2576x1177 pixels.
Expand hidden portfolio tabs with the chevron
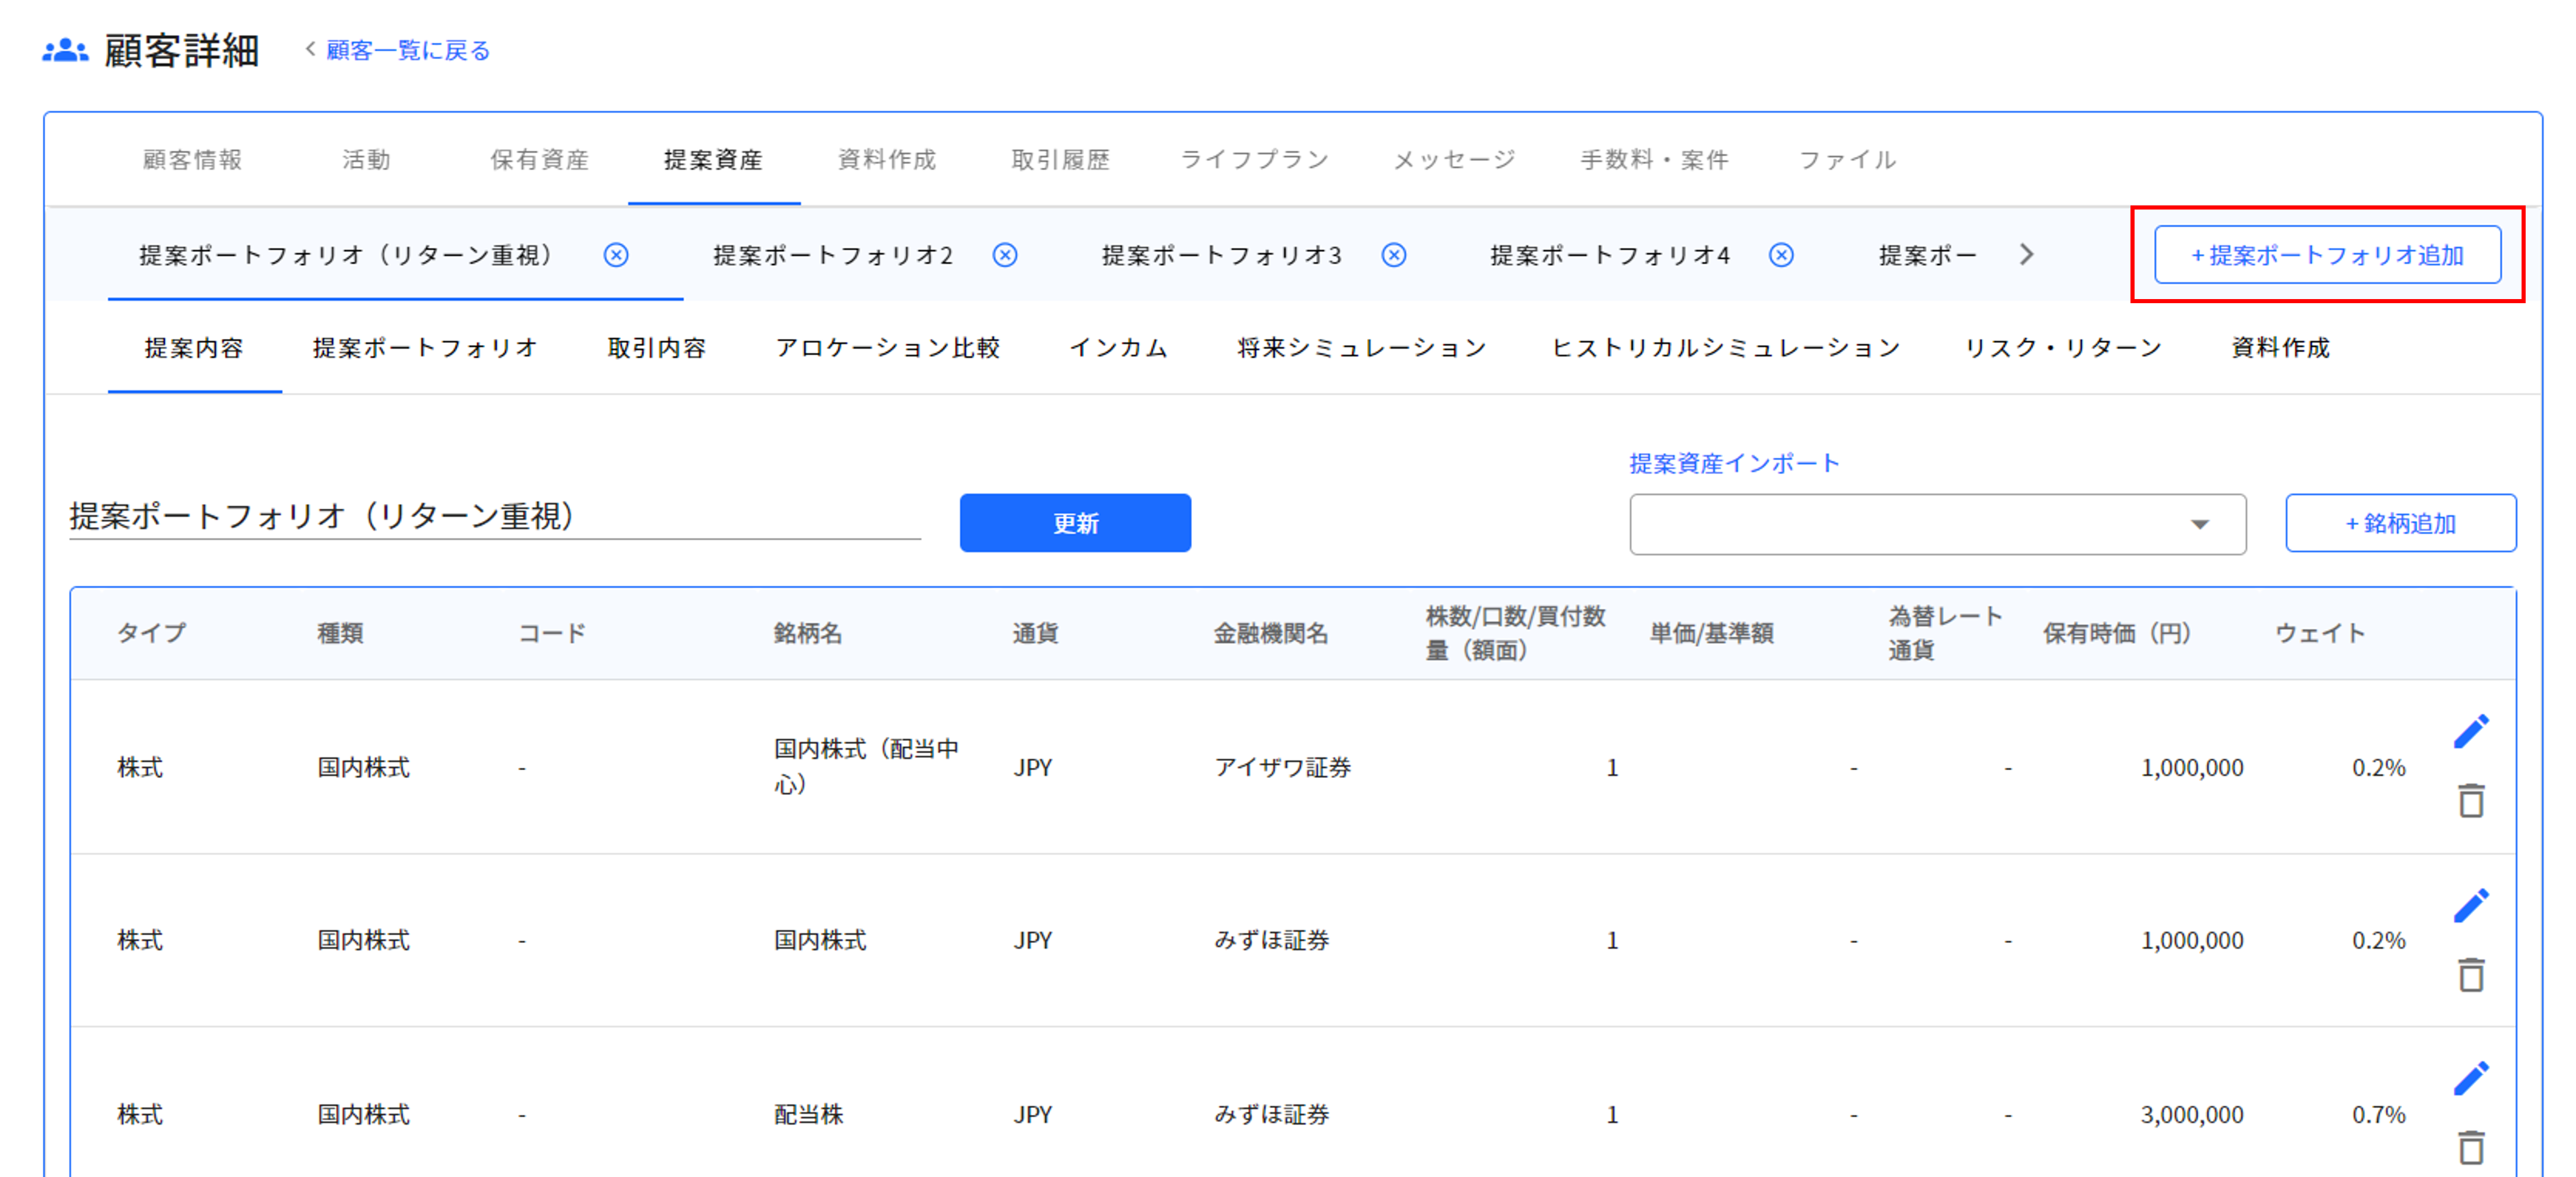coord(2026,254)
